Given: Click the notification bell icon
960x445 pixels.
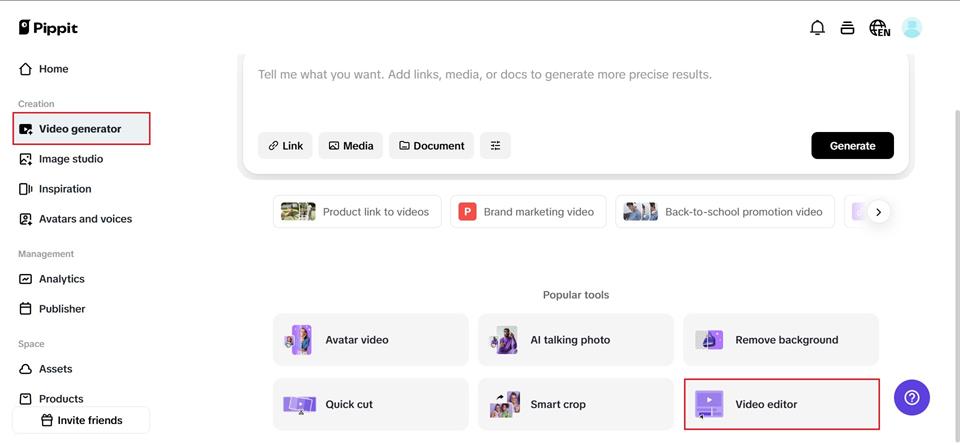Looking at the screenshot, I should [x=817, y=28].
